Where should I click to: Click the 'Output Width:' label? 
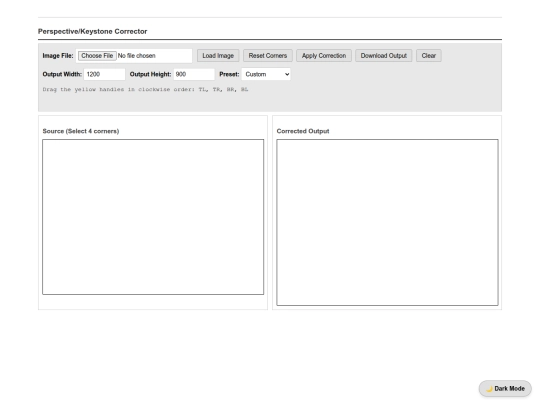[x=62, y=74]
